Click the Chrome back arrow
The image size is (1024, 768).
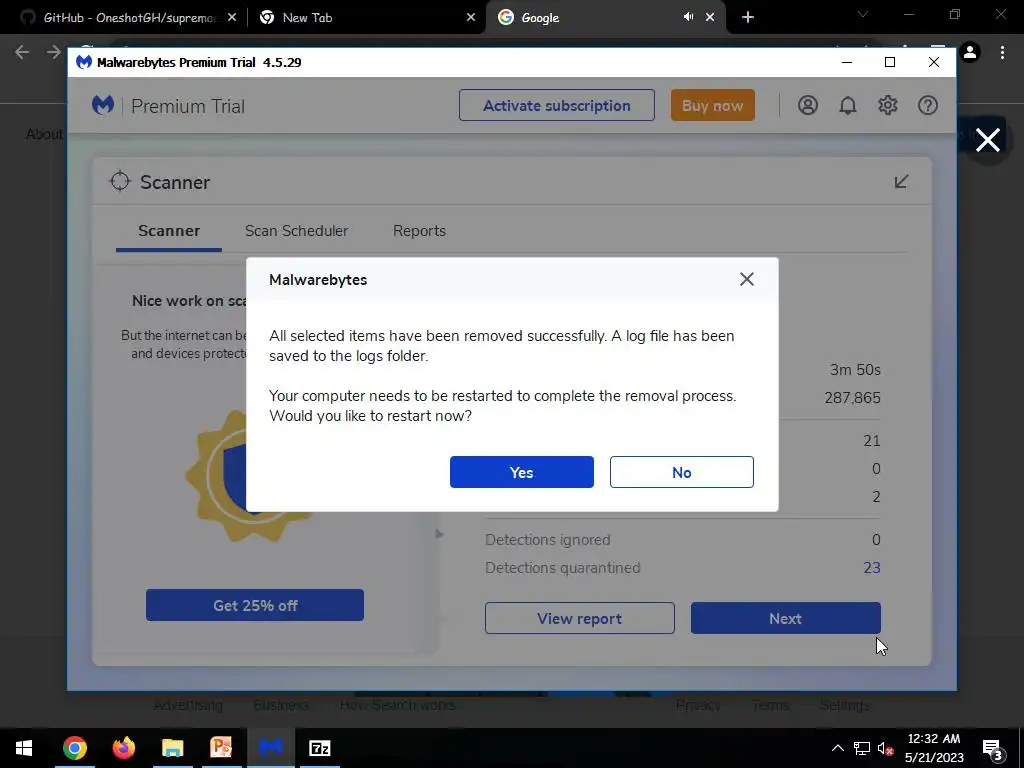22,52
